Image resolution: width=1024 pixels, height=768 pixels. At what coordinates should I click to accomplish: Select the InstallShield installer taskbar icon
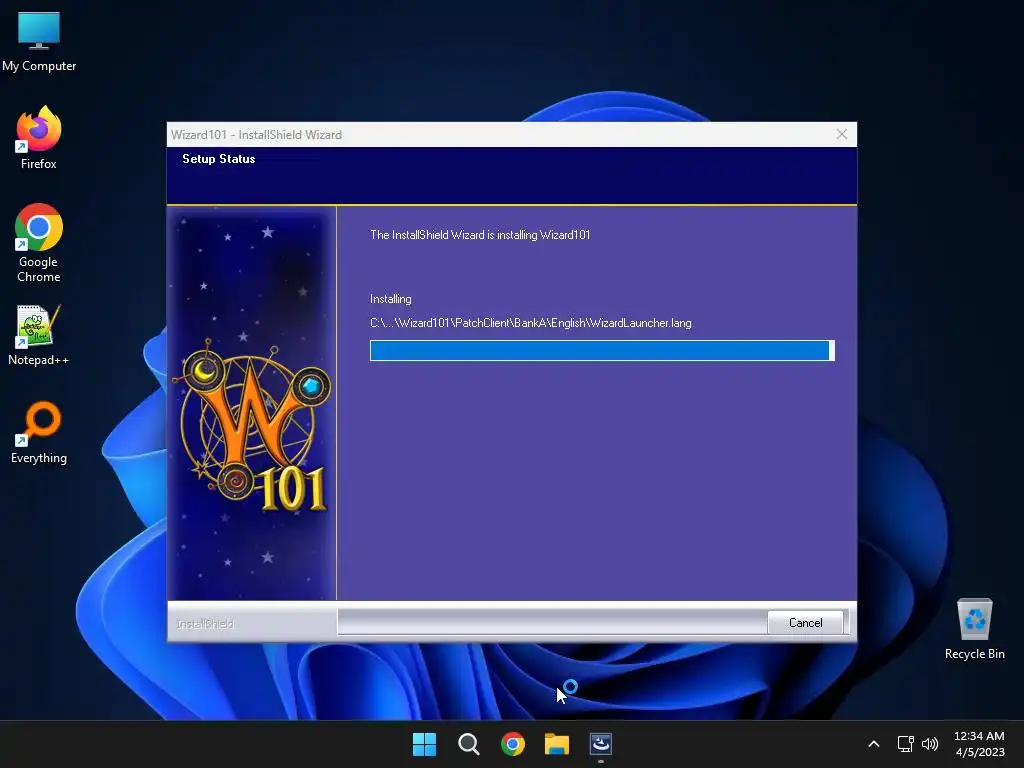click(601, 744)
